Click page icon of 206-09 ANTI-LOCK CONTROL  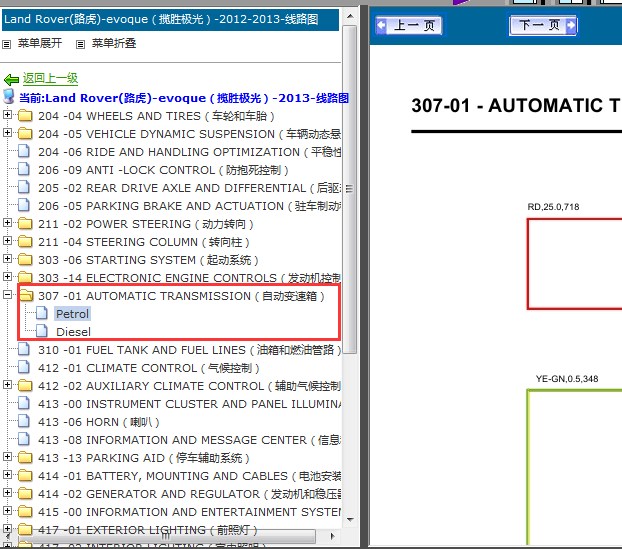tap(24, 169)
